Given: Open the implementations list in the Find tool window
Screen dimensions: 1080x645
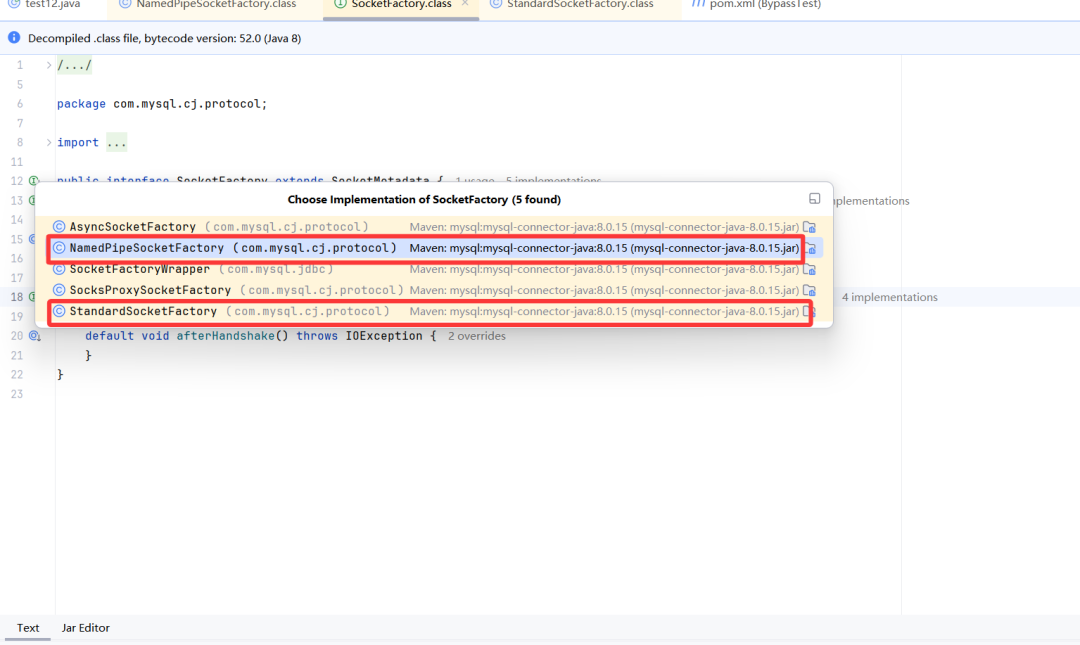Looking at the screenshot, I should (814, 198).
